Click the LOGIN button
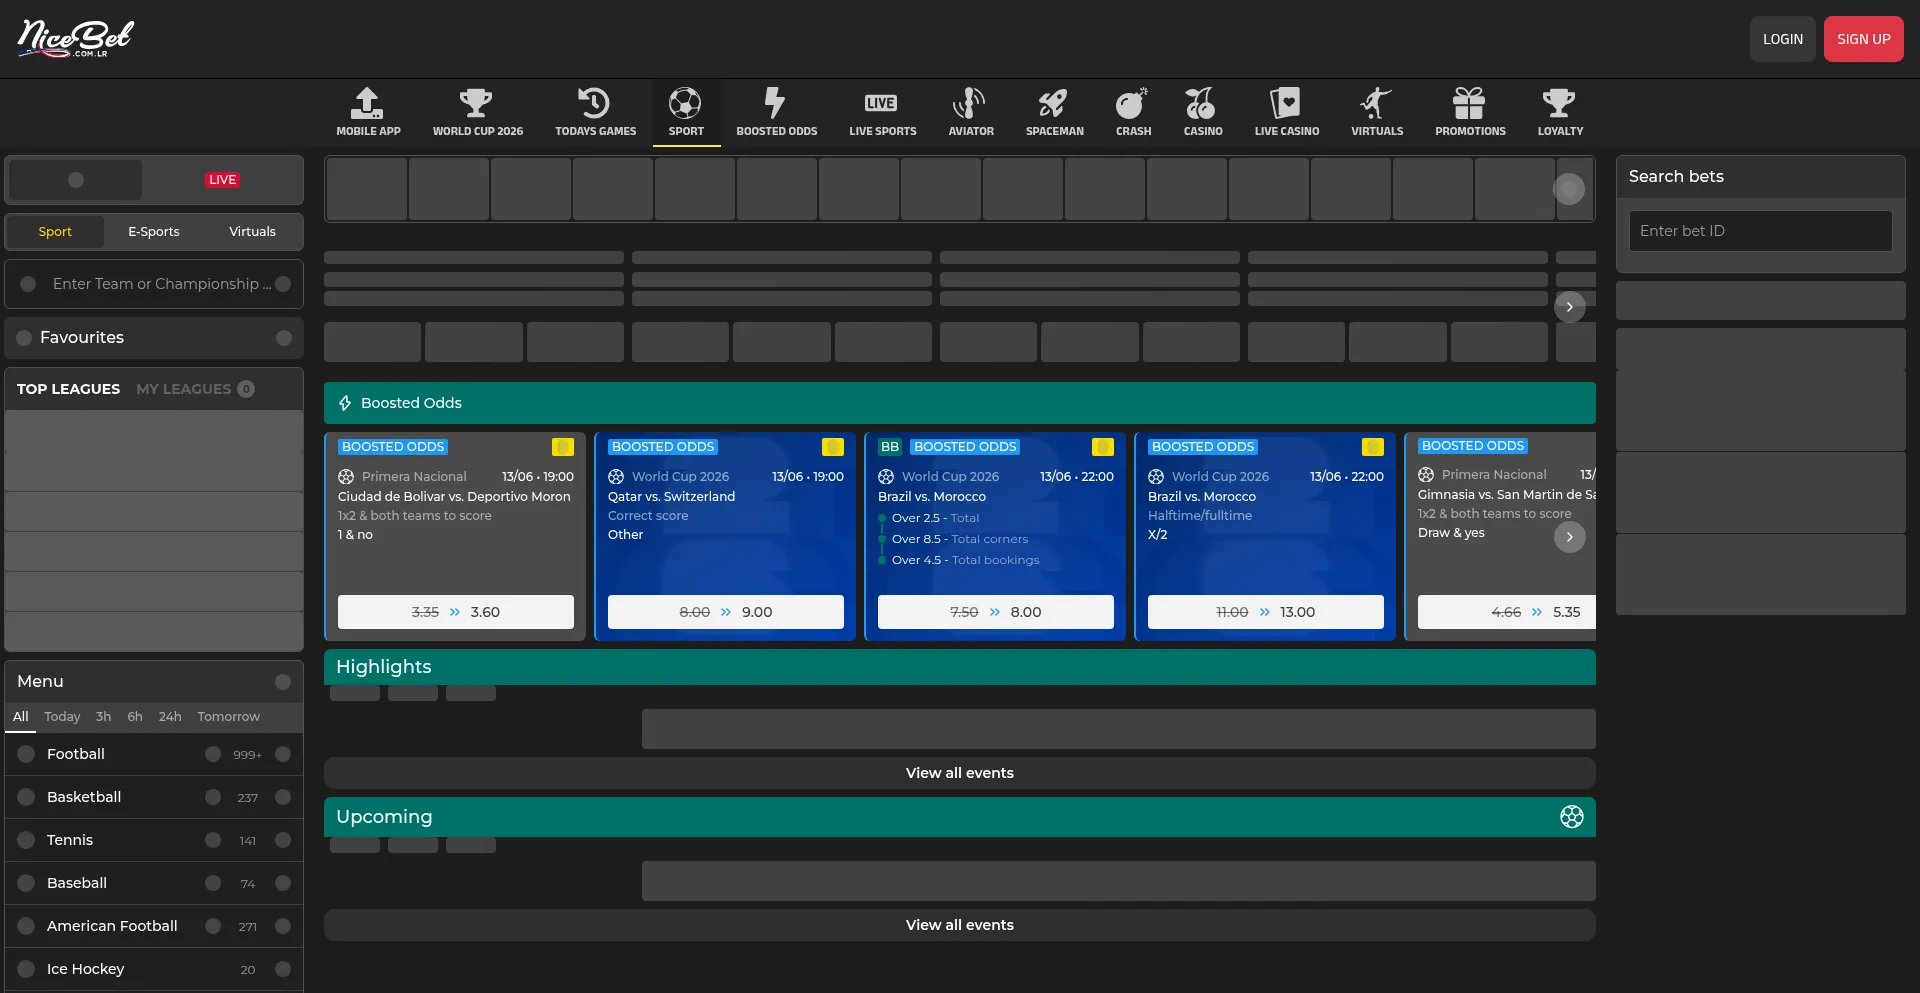This screenshot has width=1920, height=993. 1782,39
